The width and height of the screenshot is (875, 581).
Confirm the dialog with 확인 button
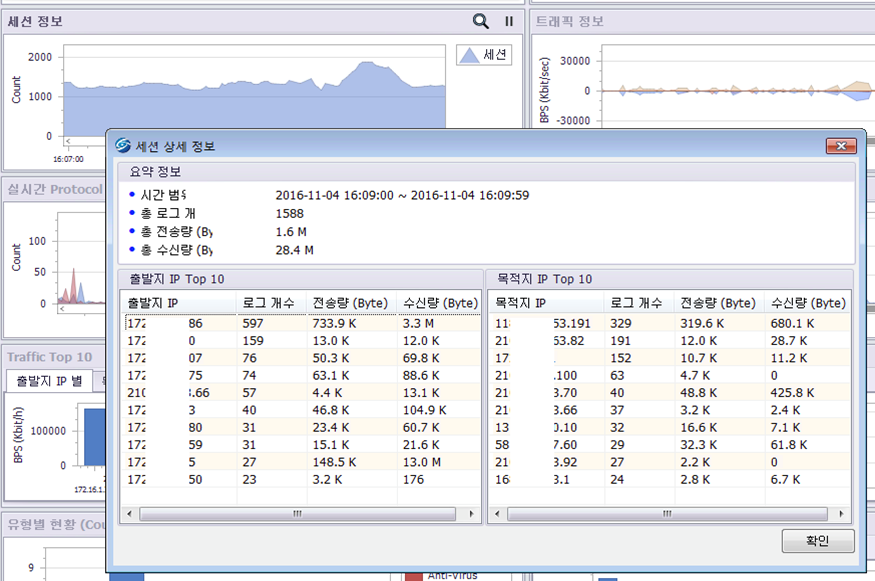point(818,541)
